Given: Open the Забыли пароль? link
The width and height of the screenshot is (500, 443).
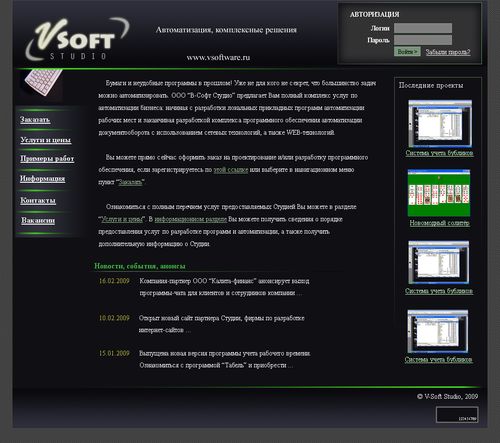Looking at the screenshot, I should (x=448, y=52).
